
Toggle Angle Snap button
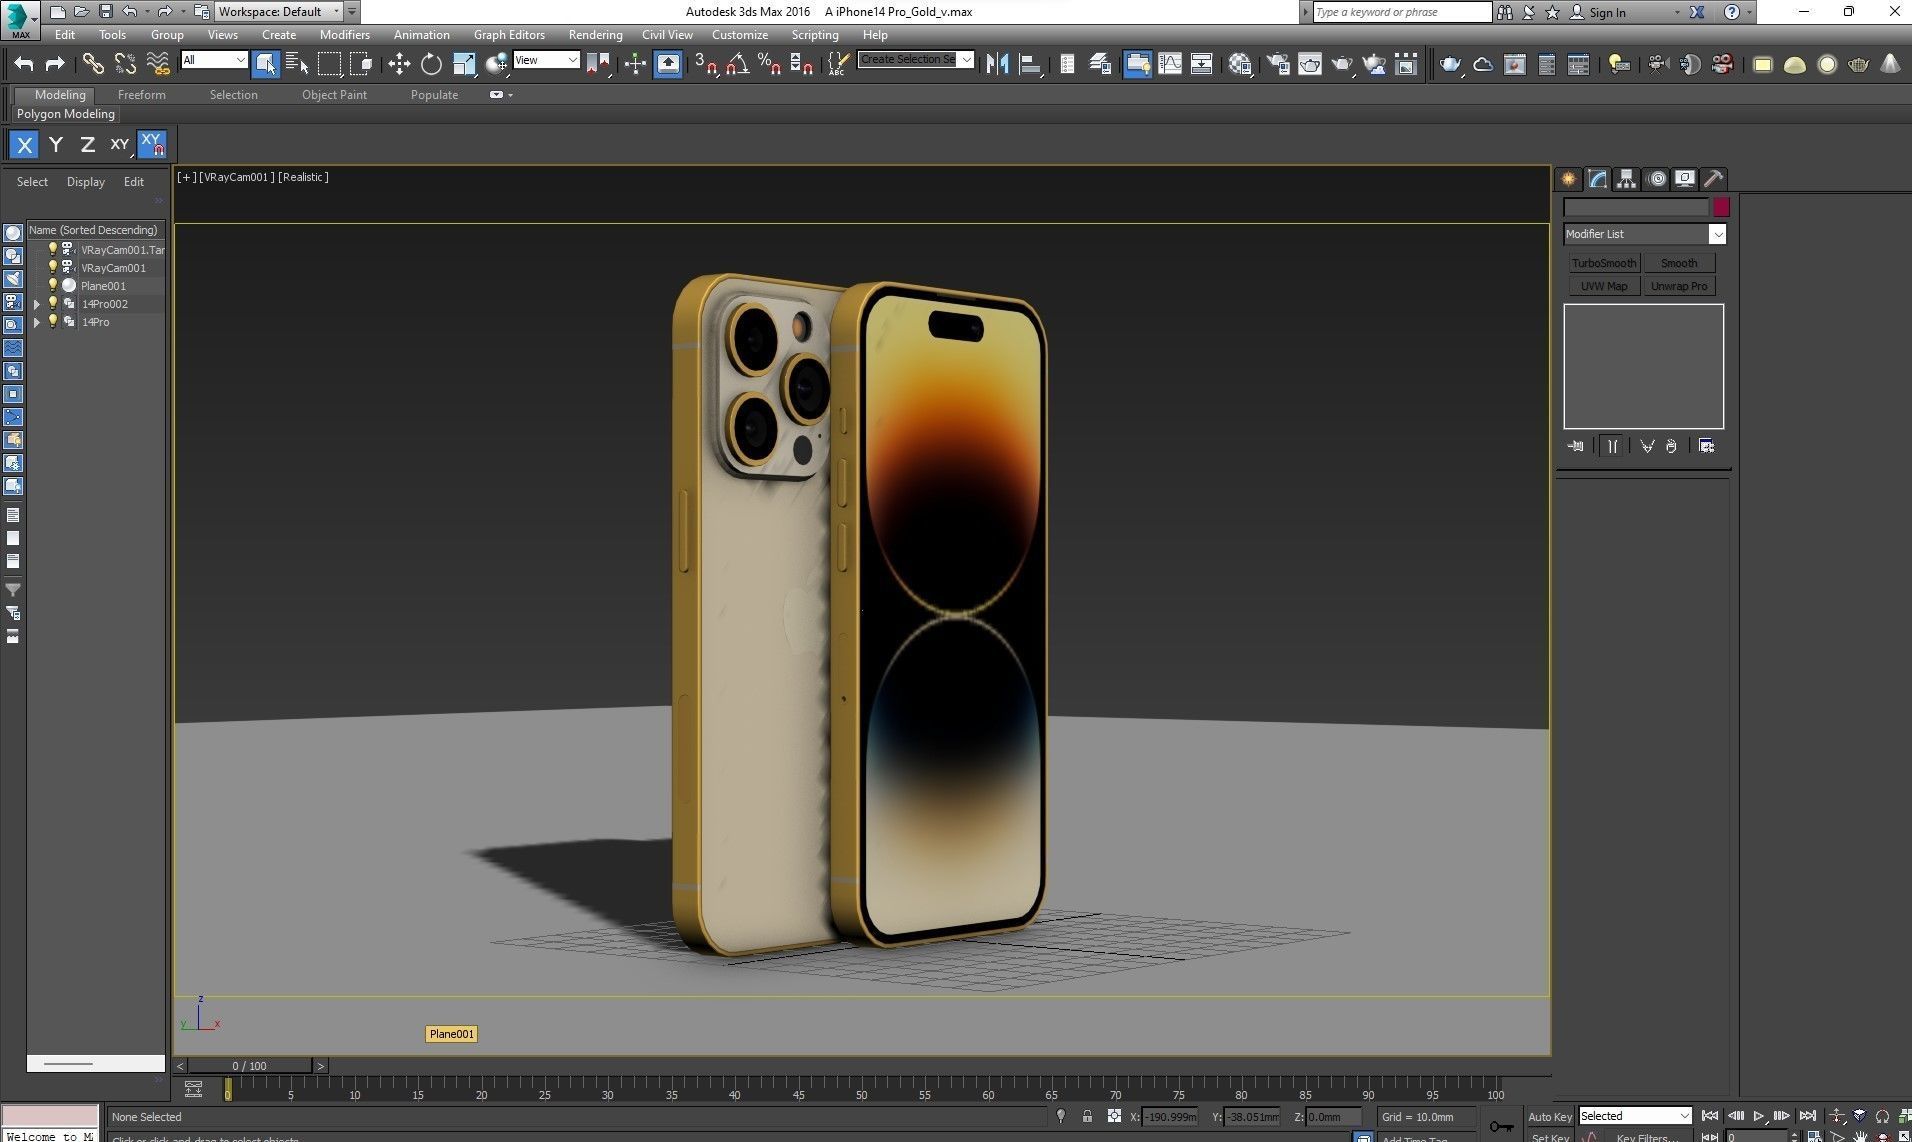pyautogui.click(x=738, y=64)
